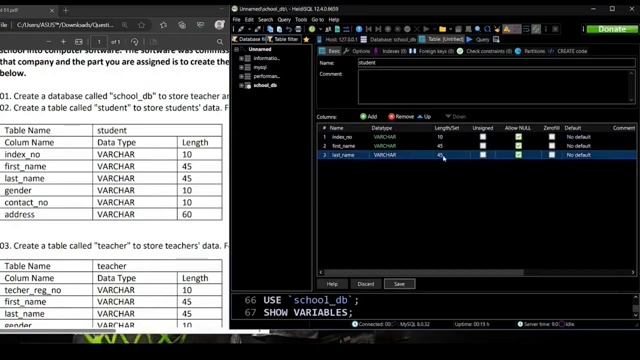Open a new browser tab with plus icon
Screen dimensions: 640x360
(x=66, y=10)
